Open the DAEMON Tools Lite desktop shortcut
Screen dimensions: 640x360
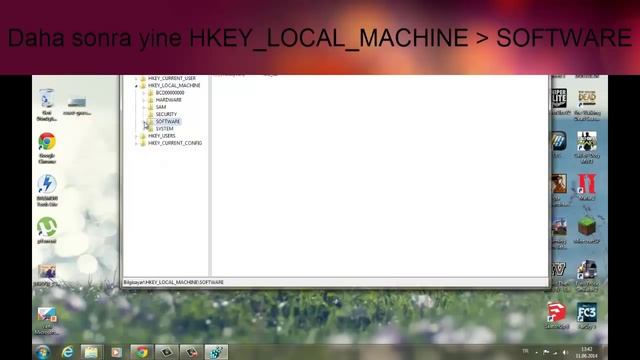pos(47,190)
